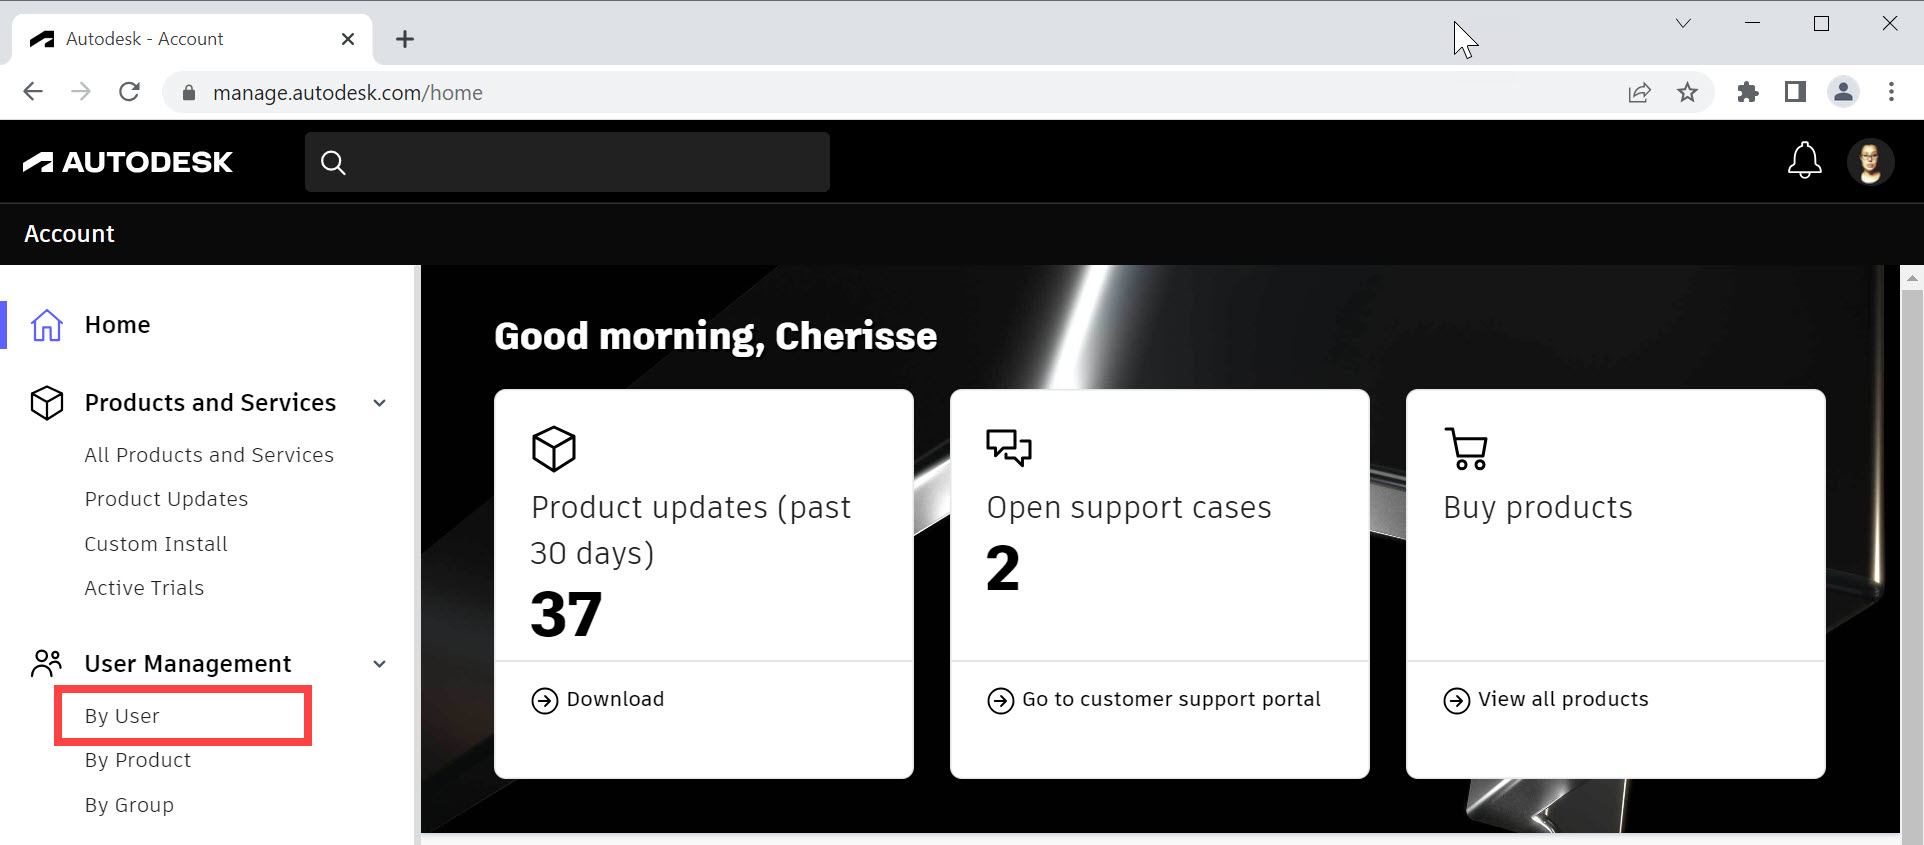This screenshot has width=1924, height=845.
Task: Click the Products and Services cube icon
Action: tap(47, 403)
